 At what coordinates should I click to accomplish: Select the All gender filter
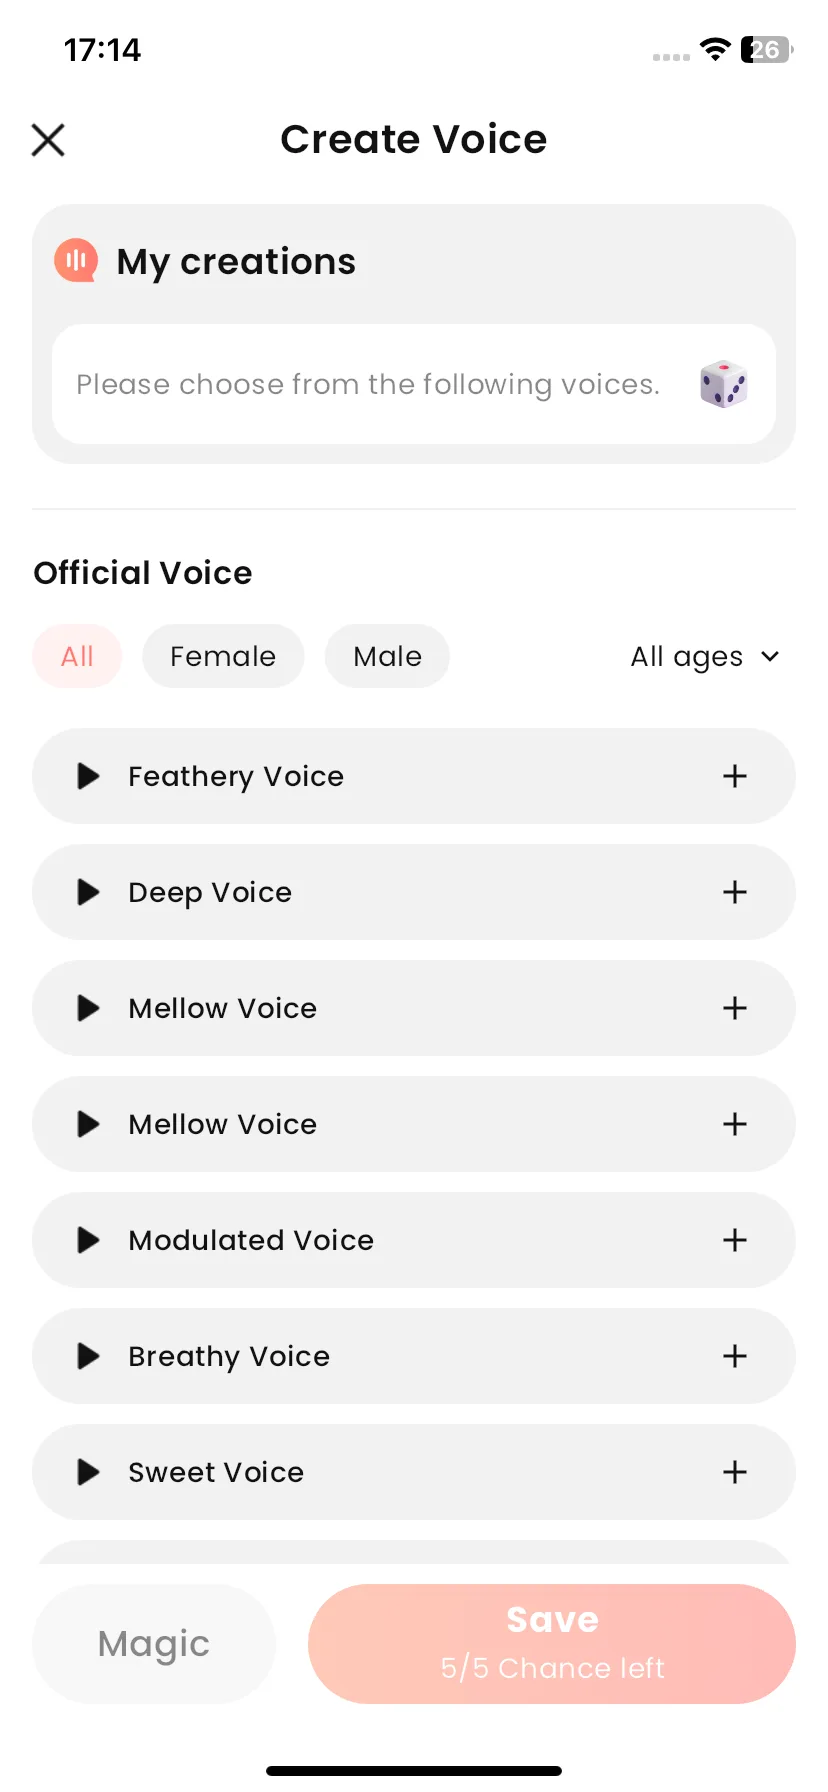click(x=77, y=656)
